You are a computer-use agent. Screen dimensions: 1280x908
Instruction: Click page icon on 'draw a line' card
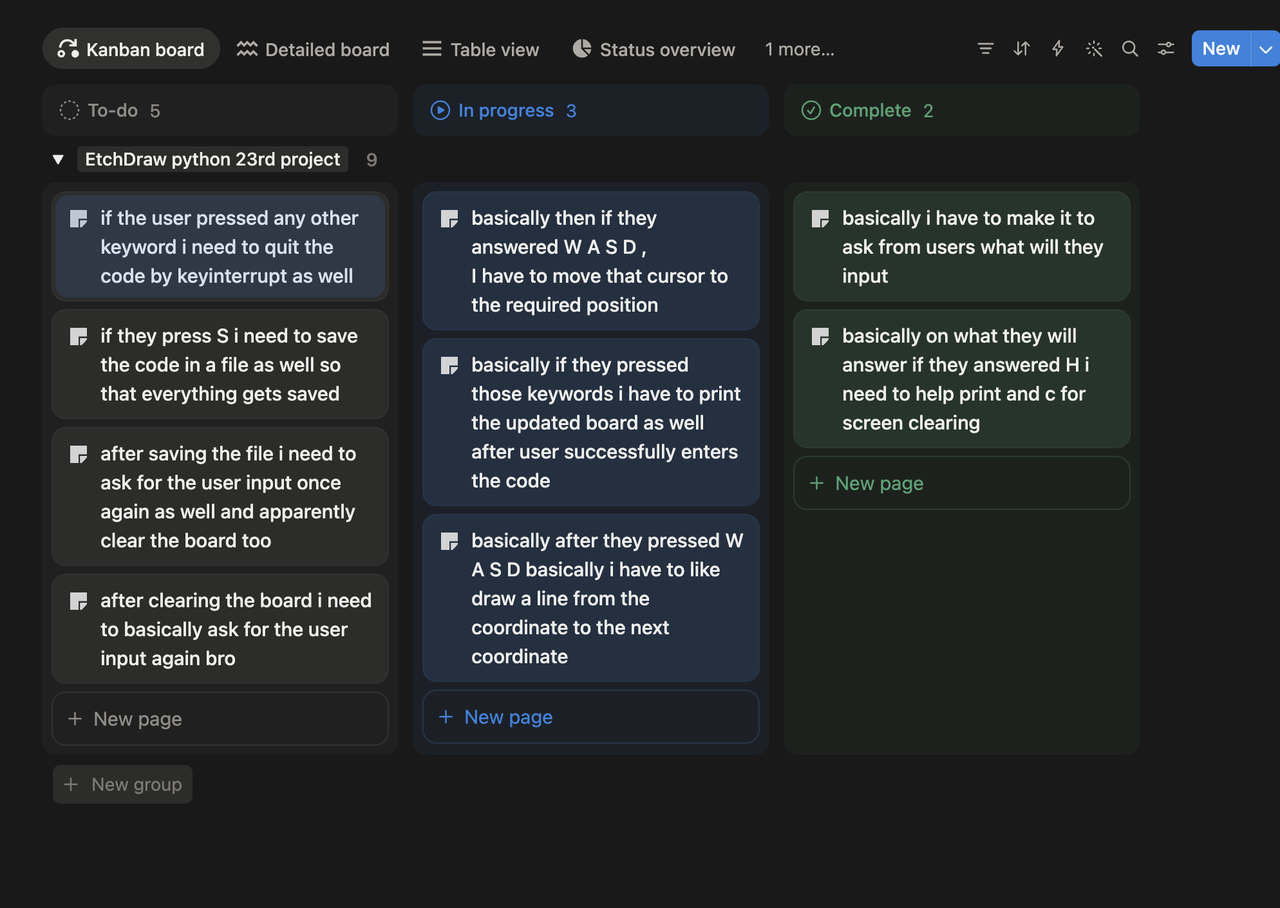click(450, 542)
